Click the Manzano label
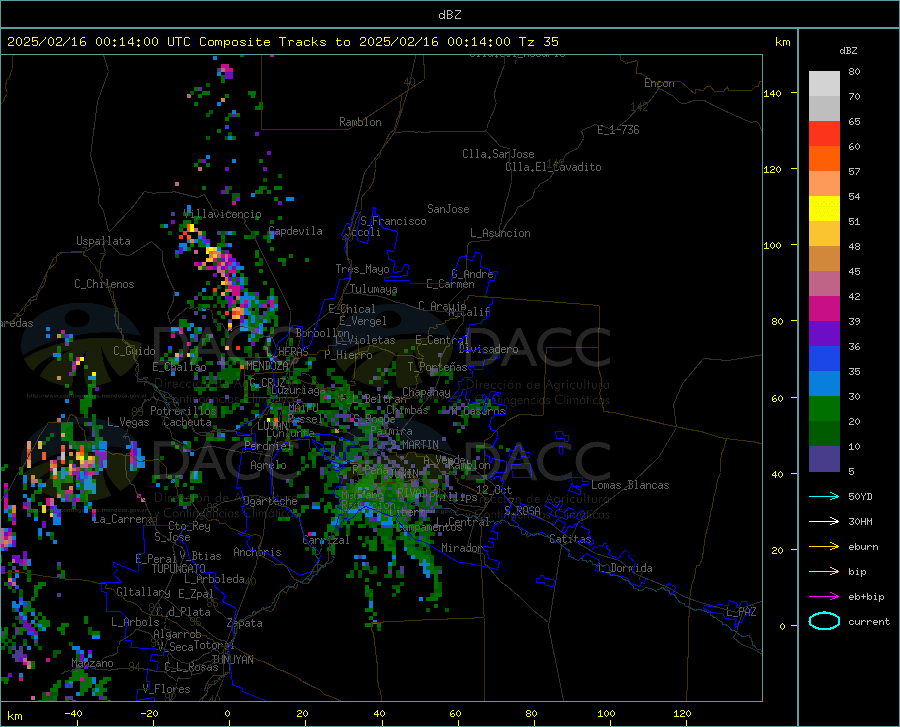The height and width of the screenshot is (727, 900). point(92,663)
